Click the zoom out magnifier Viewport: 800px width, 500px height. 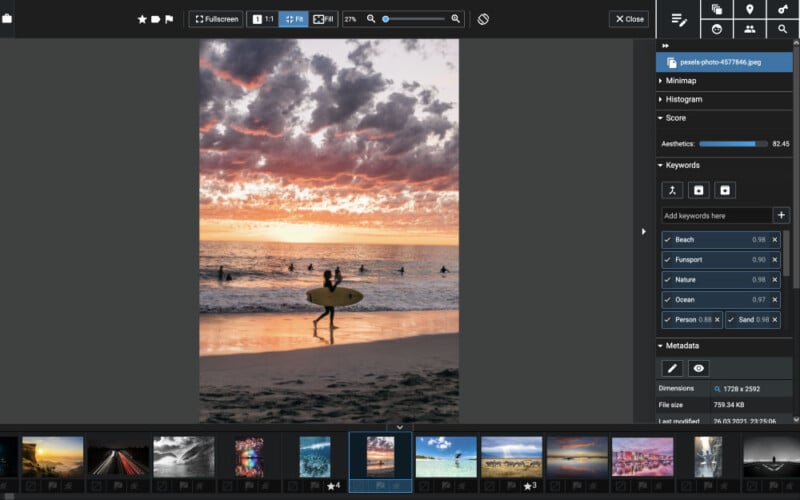pyautogui.click(x=371, y=19)
